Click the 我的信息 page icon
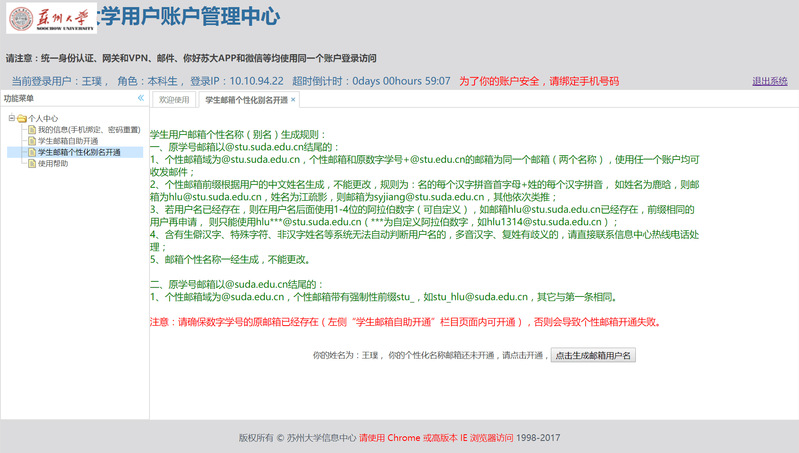The image size is (799, 453). pos(31,130)
